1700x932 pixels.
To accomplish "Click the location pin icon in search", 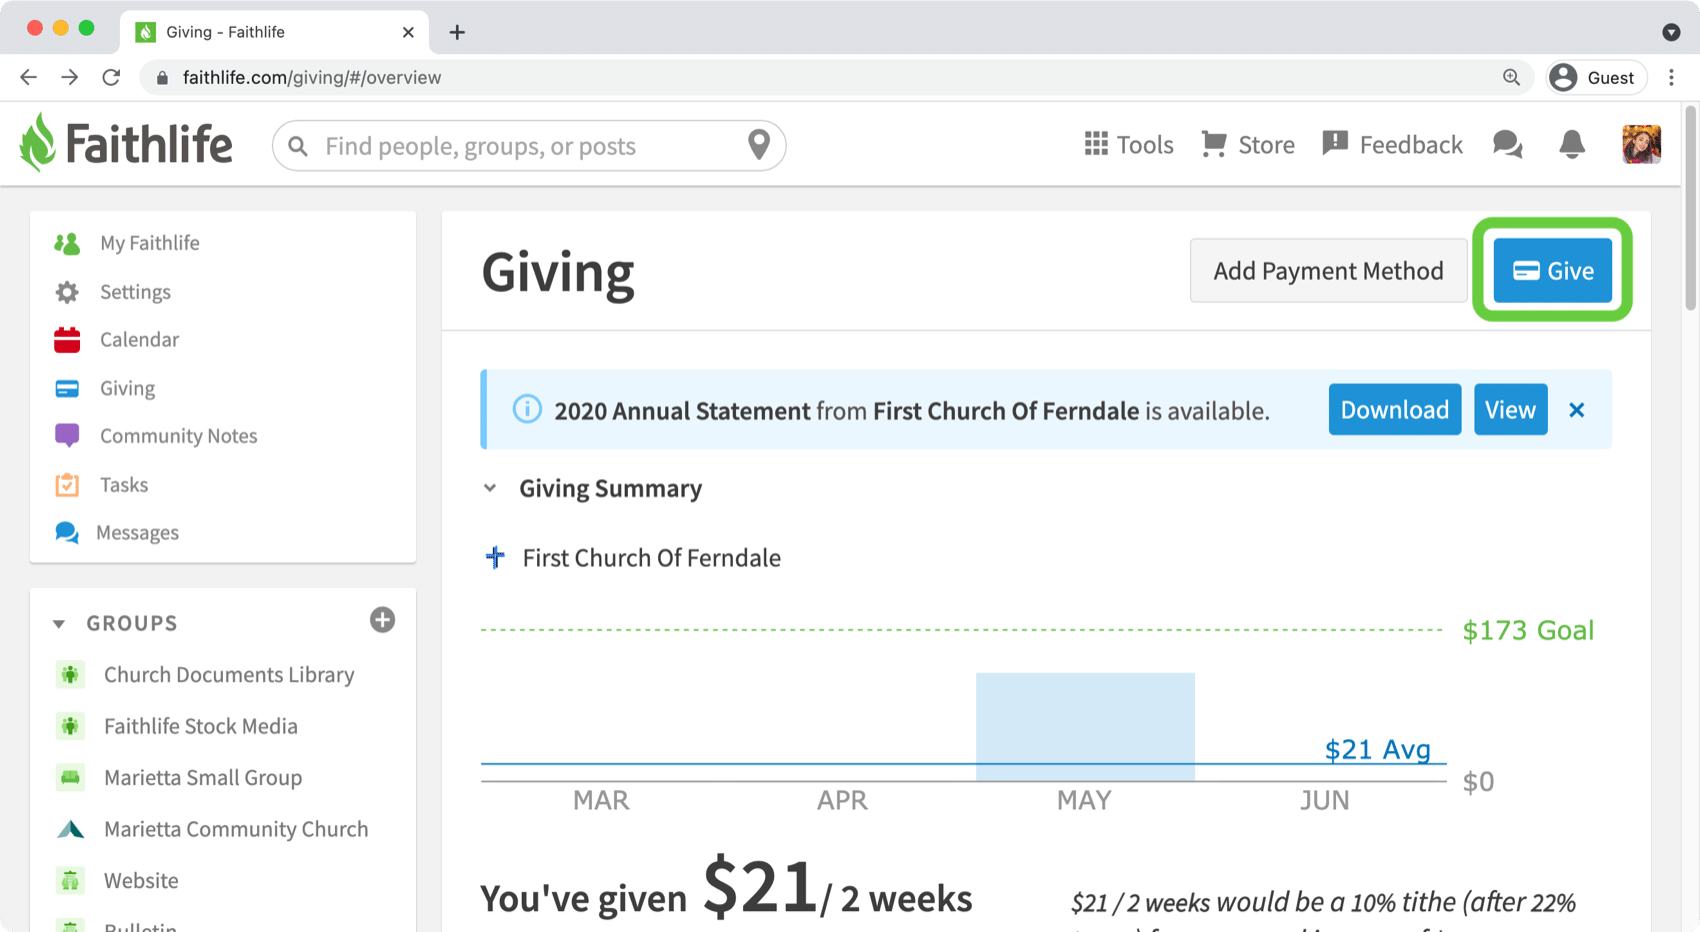I will coord(759,145).
